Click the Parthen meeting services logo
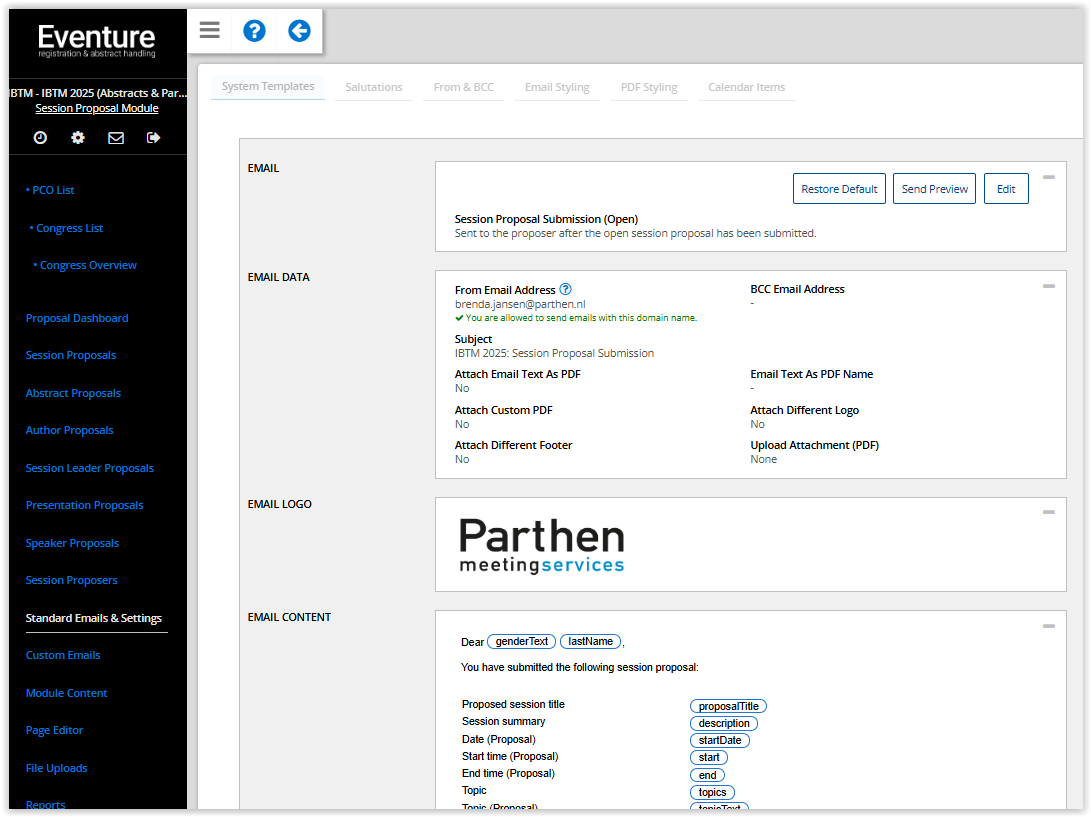Image resolution: width=1091 pixels, height=817 pixels. pyautogui.click(x=542, y=546)
